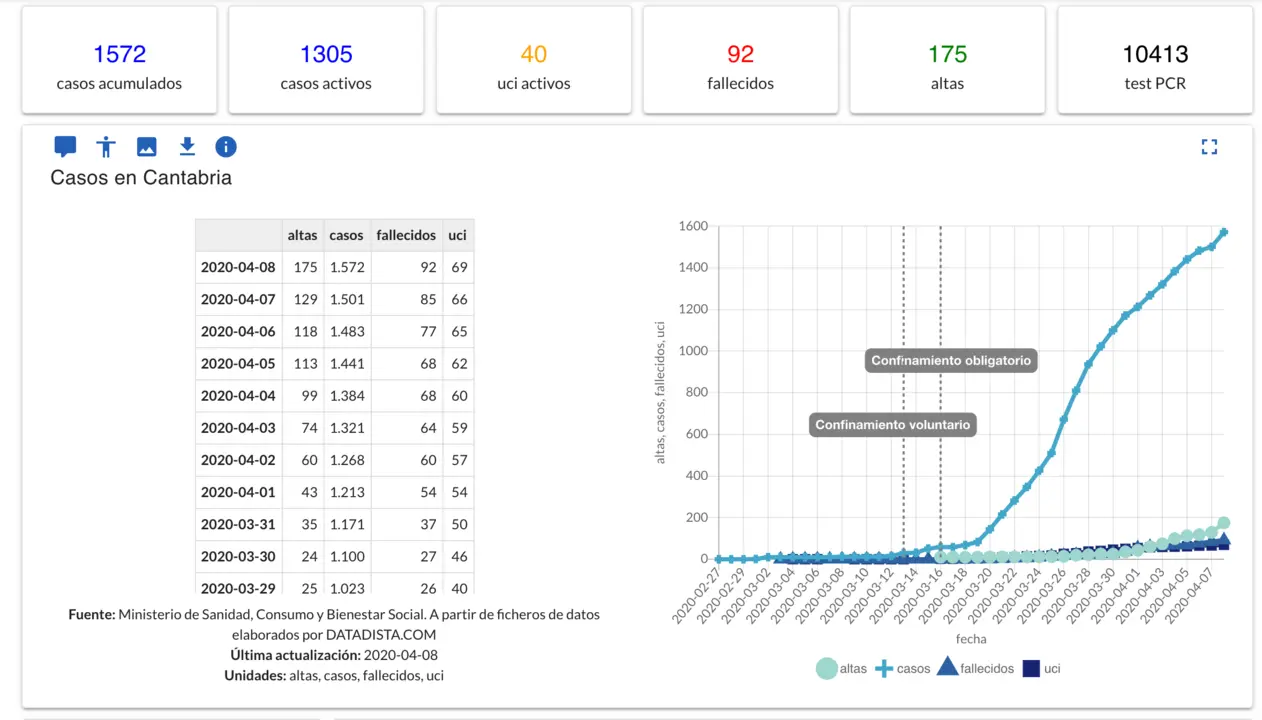Click the image export icon

point(146,147)
